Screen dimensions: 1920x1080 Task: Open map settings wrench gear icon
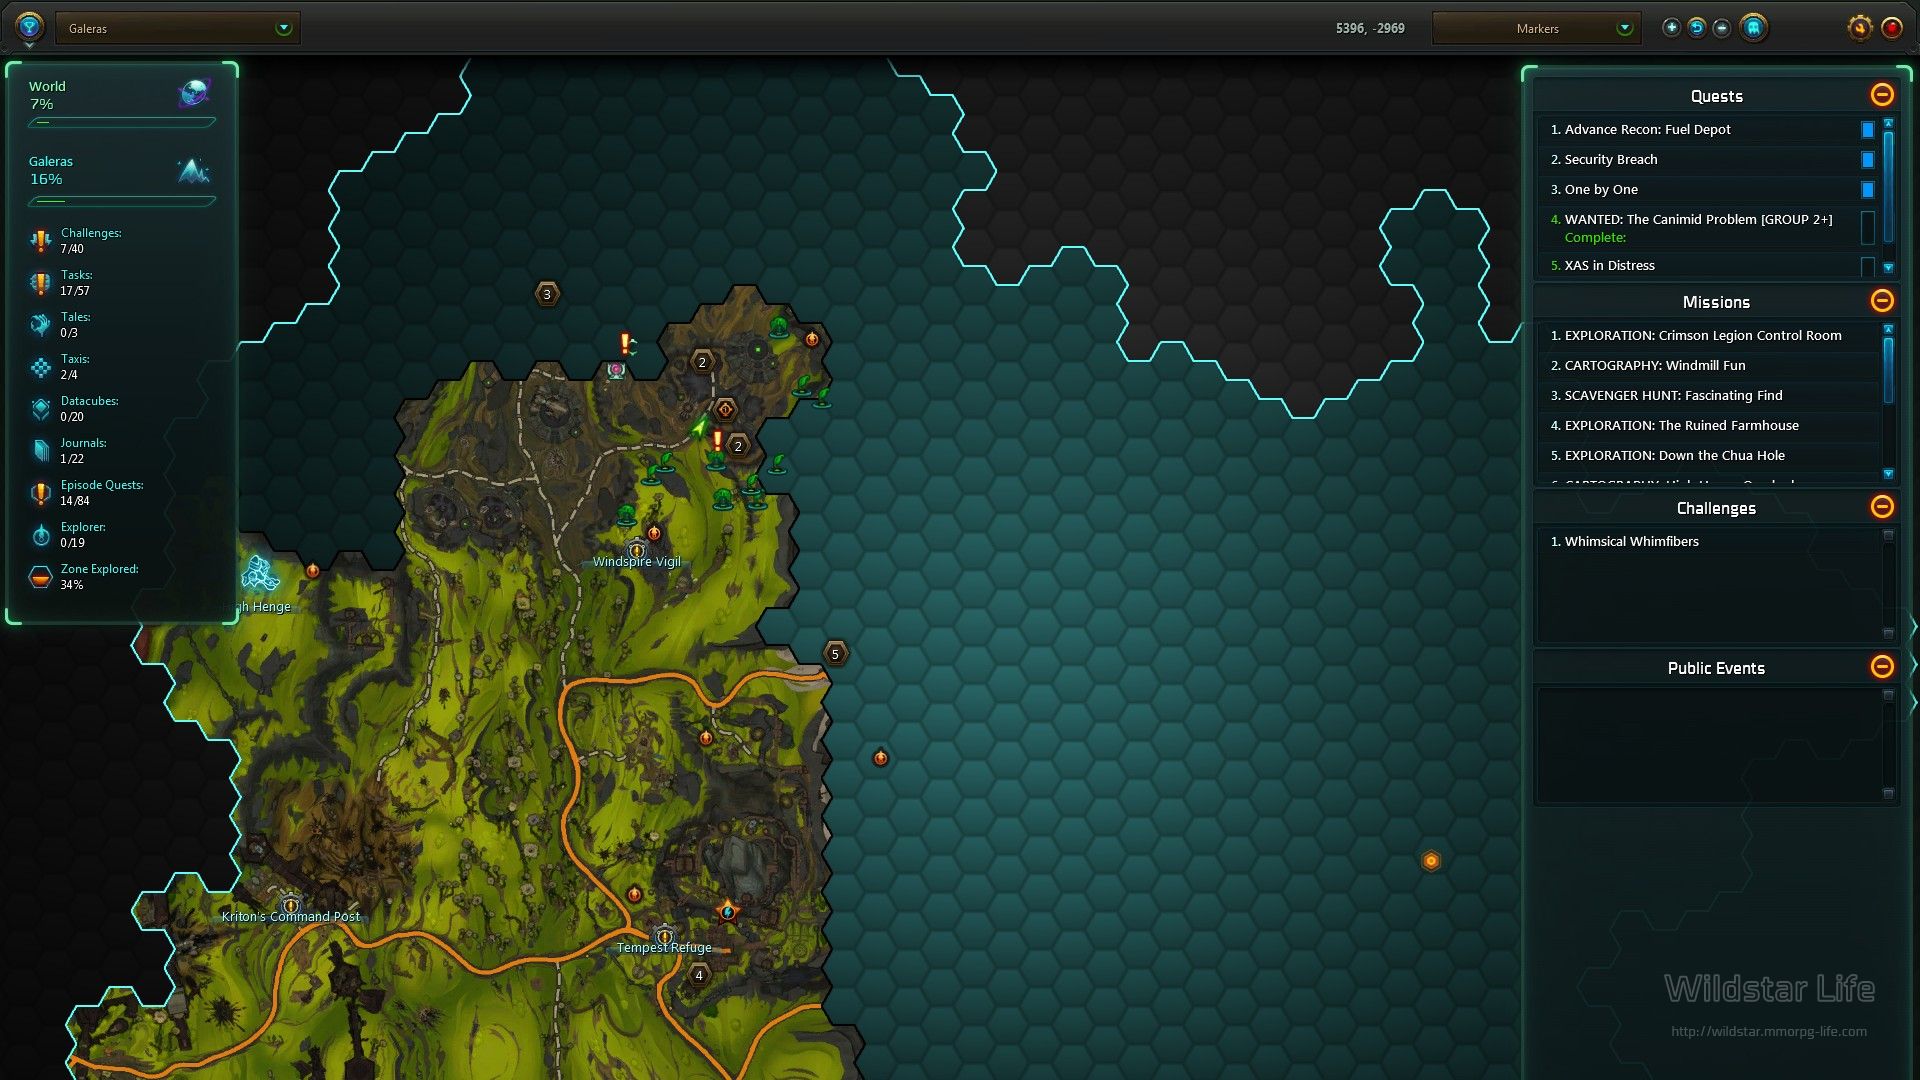1859,28
